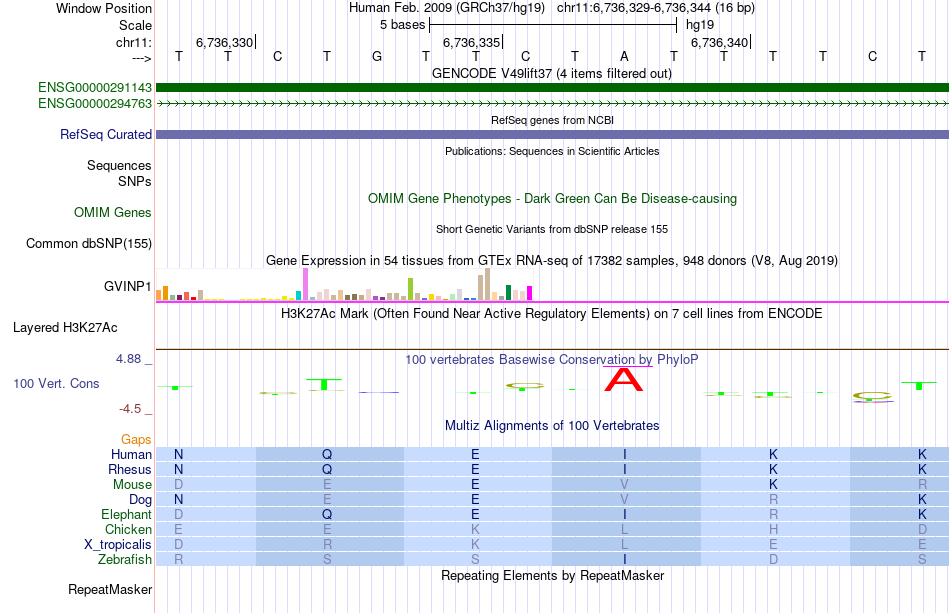Click the Human Feb. 2009 (GRCh37/hg19) text
950x613 pixels.
(447, 8)
